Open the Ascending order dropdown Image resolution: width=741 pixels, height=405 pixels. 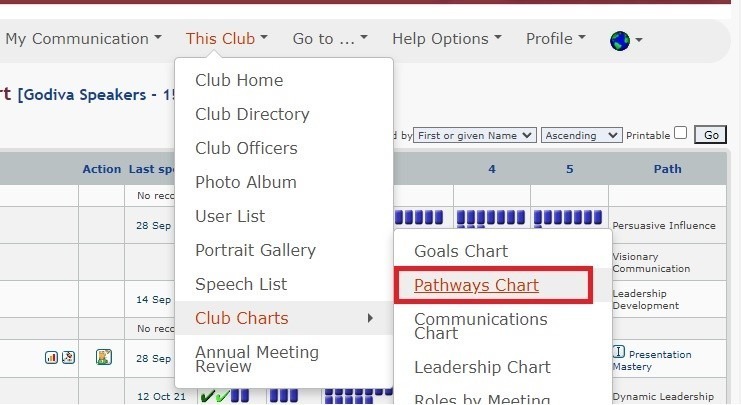coord(581,136)
